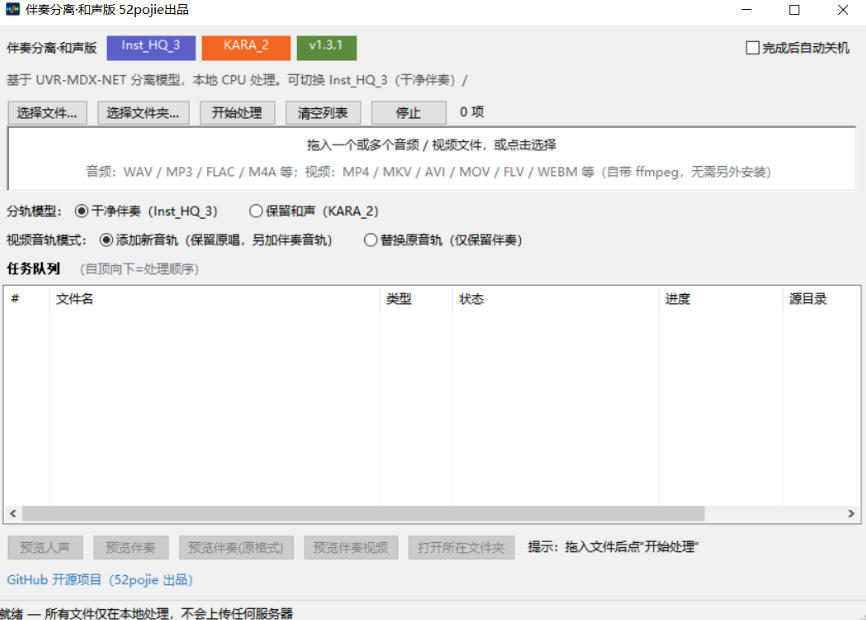This screenshot has width=866, height=620.
Task: Click the 0 项 item count text
Action: pos(472,112)
